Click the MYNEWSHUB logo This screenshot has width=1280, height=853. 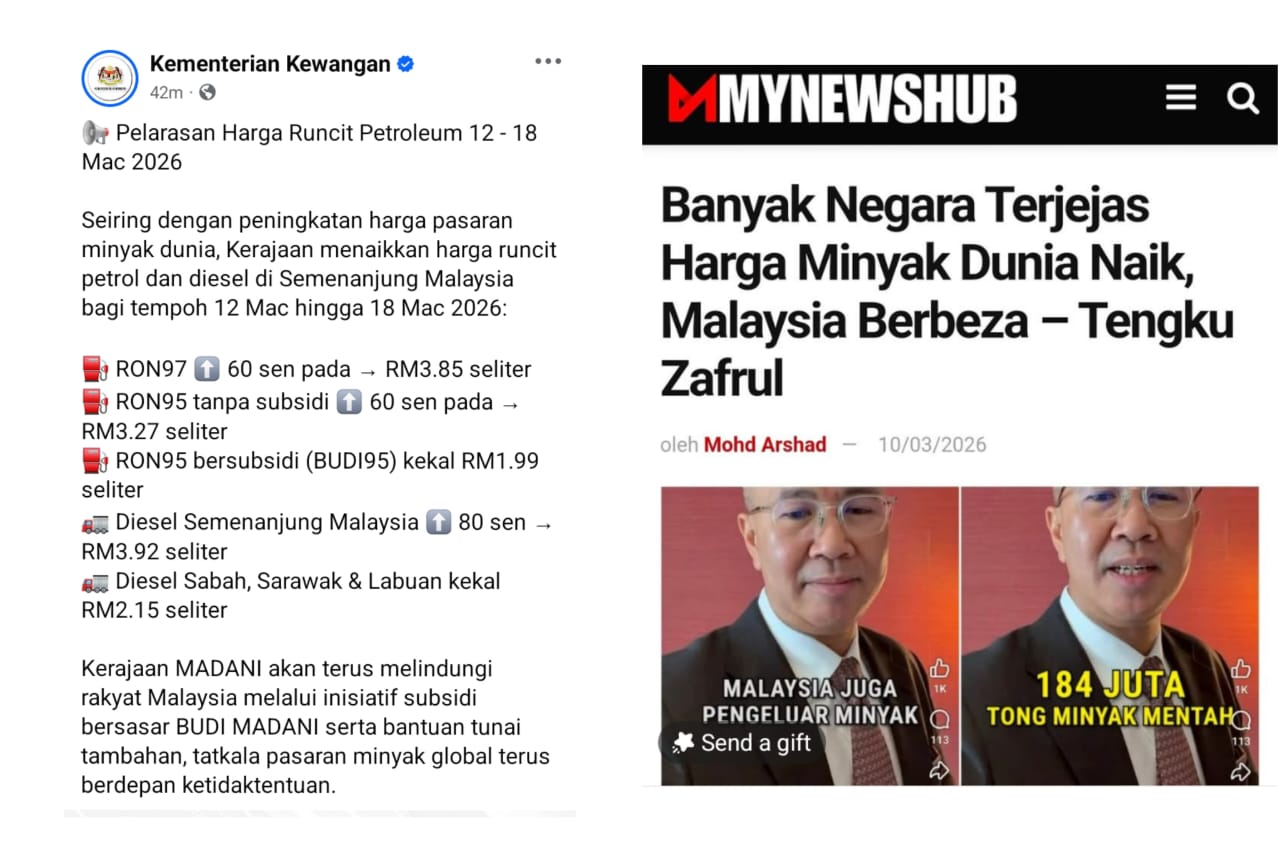tap(842, 100)
